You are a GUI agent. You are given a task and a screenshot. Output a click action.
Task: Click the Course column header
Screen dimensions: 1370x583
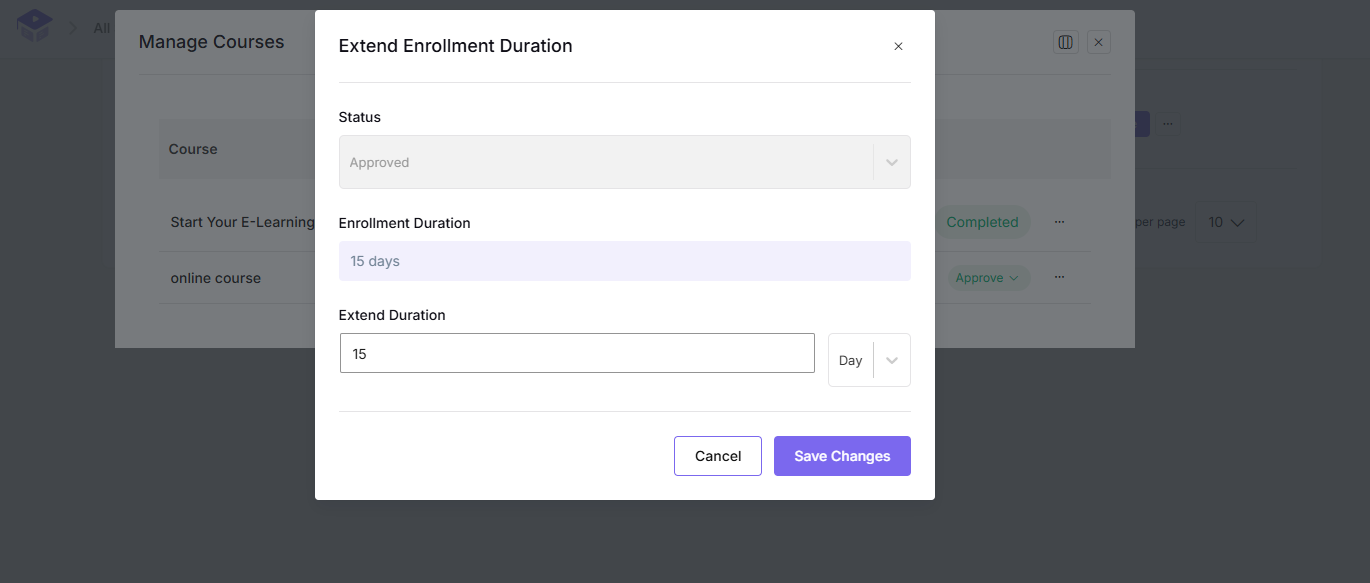click(193, 149)
